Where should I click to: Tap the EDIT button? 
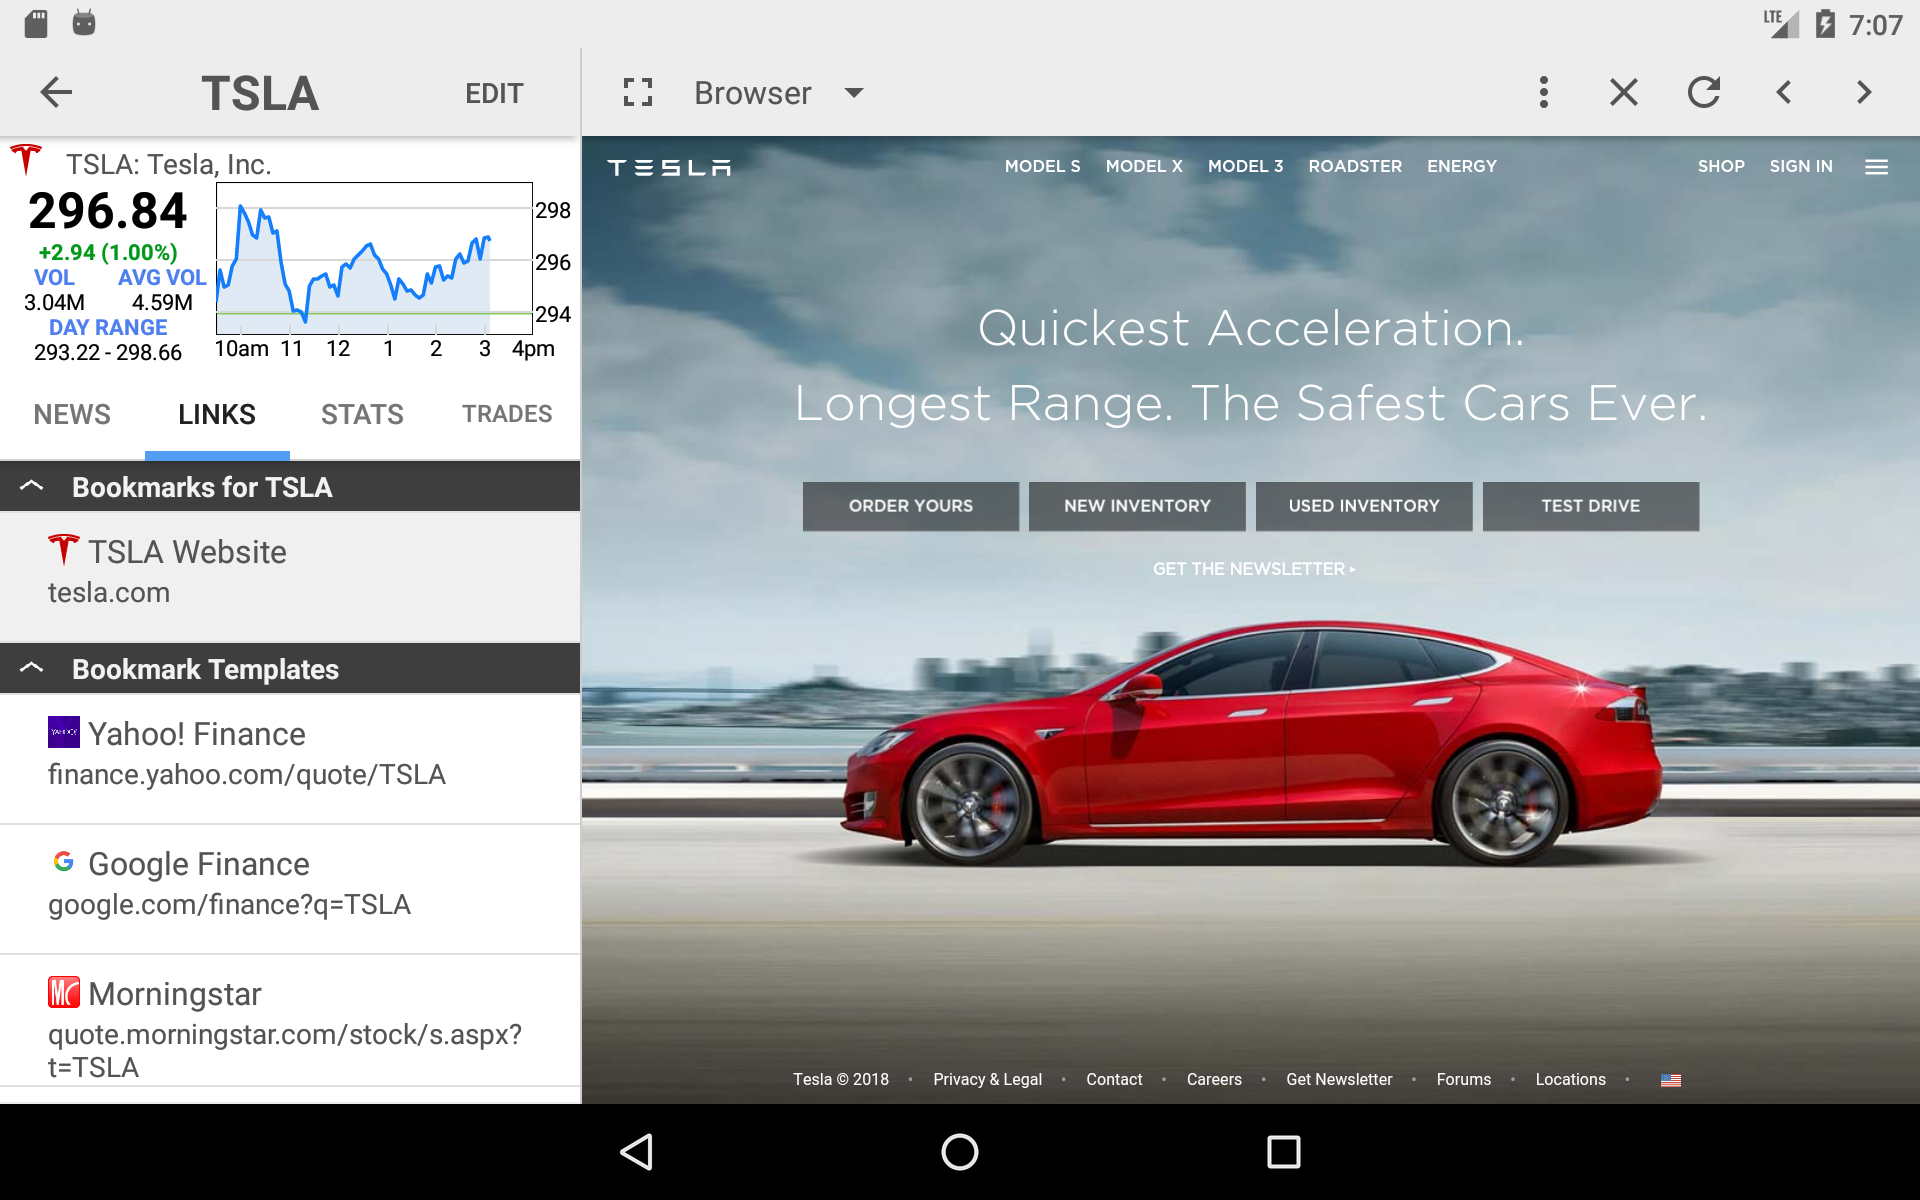494,93
